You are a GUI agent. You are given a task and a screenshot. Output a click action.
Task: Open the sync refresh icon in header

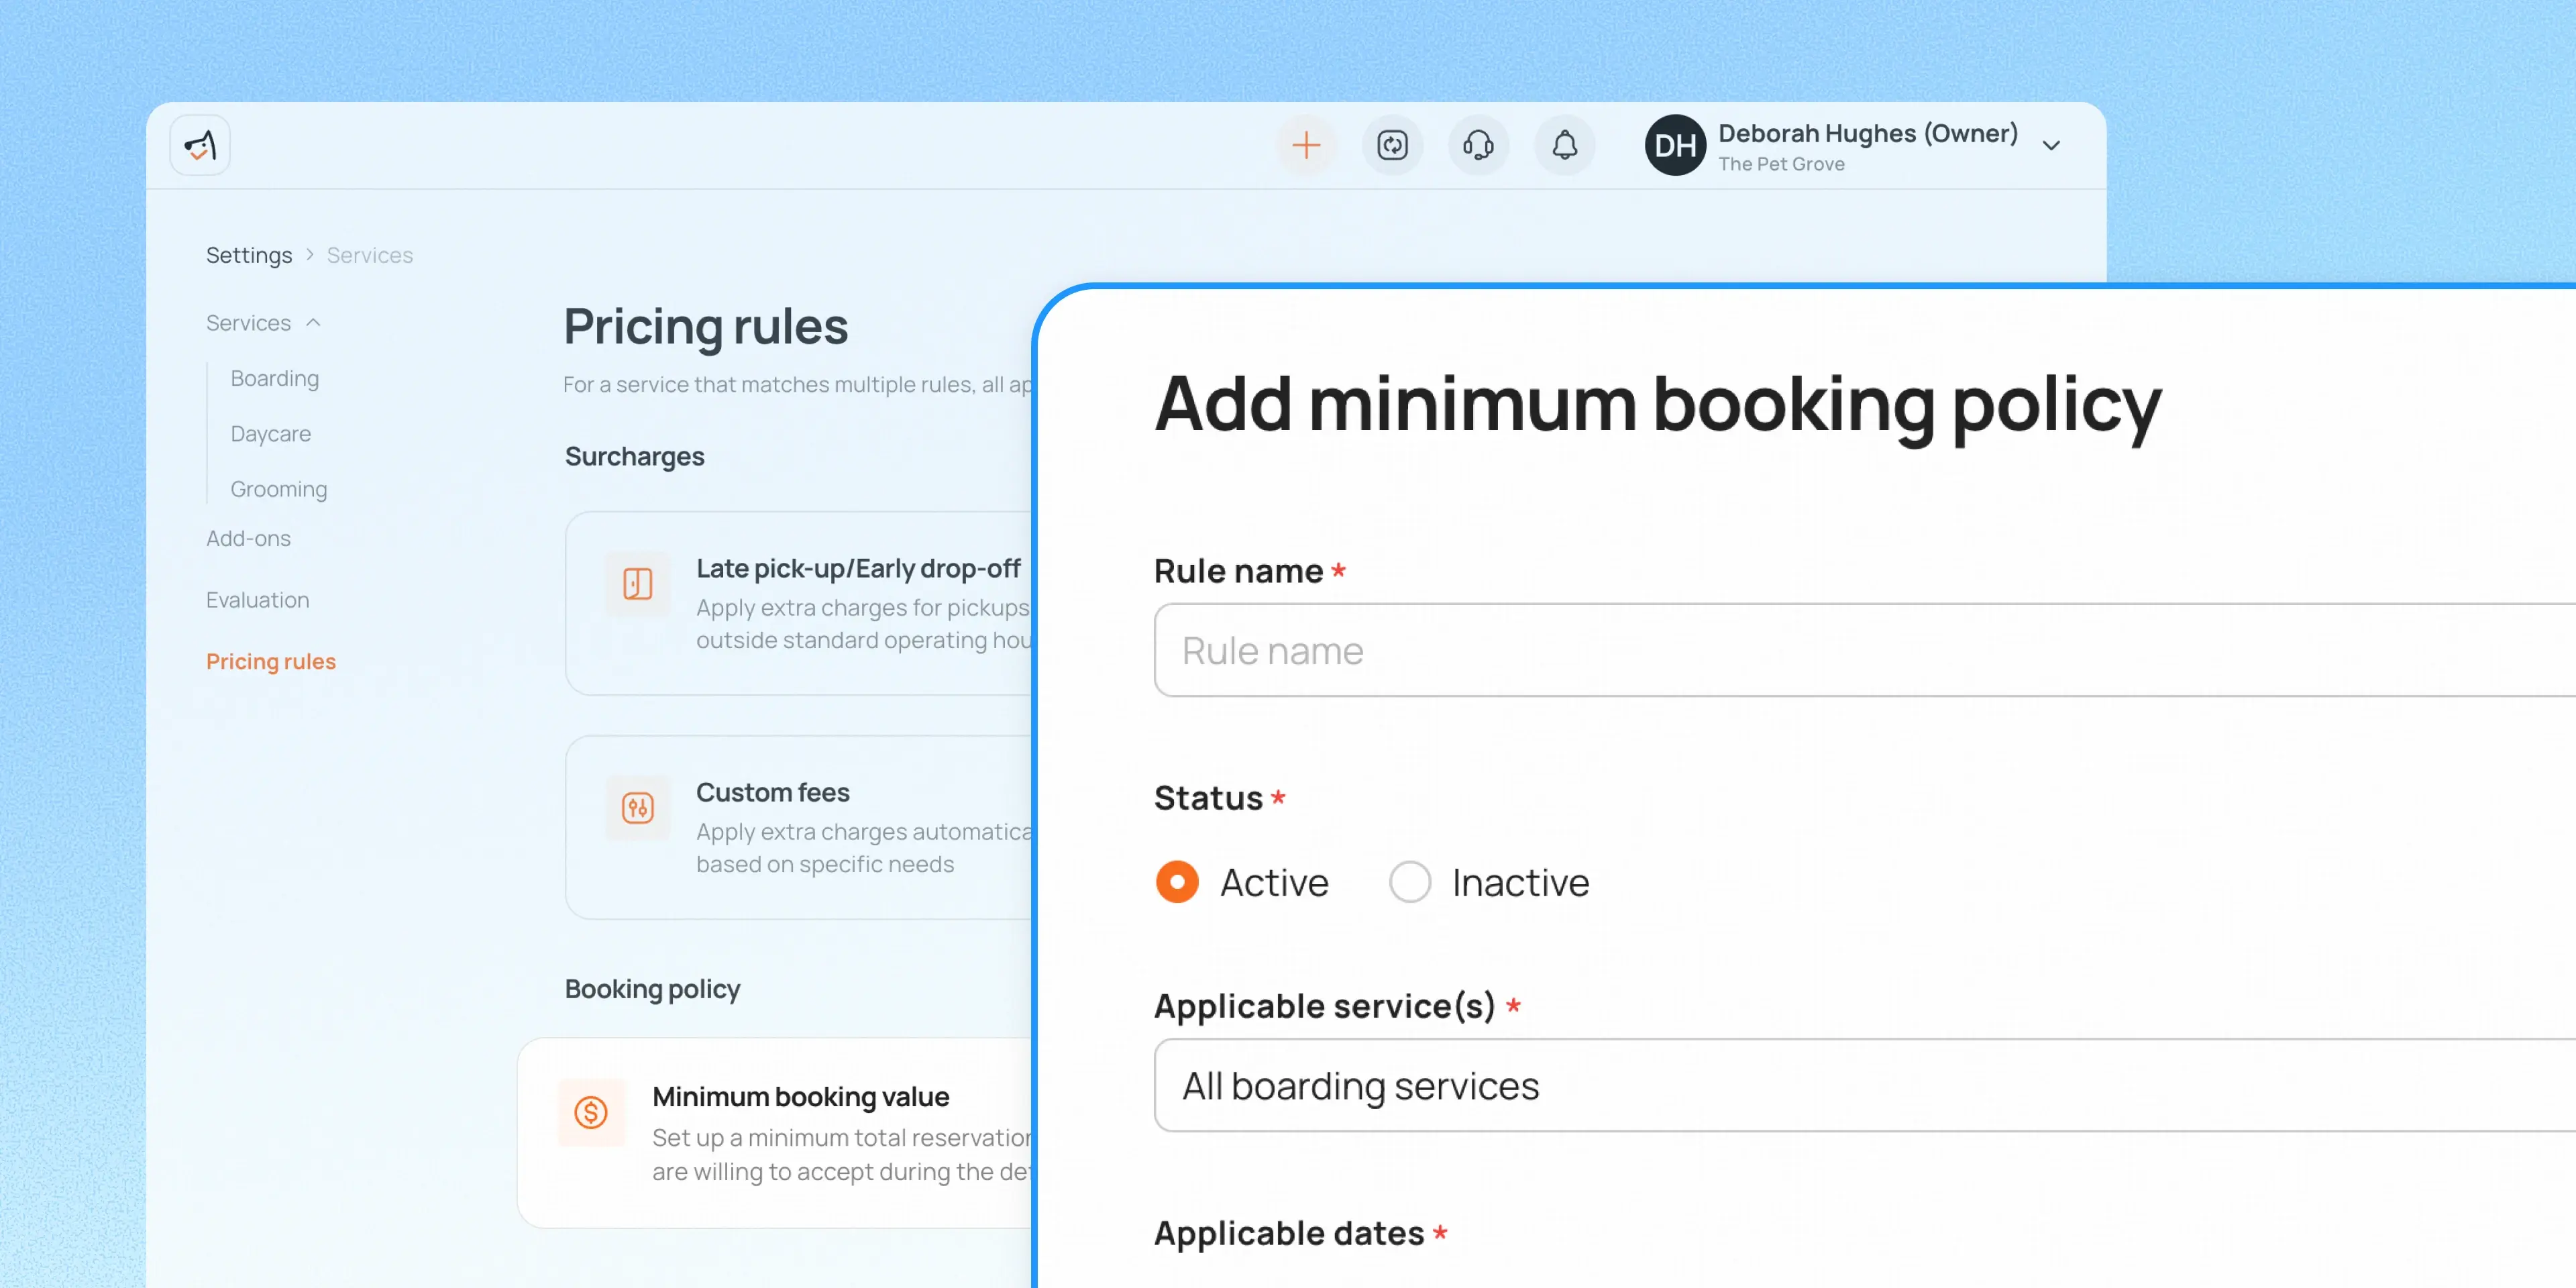click(x=1392, y=146)
